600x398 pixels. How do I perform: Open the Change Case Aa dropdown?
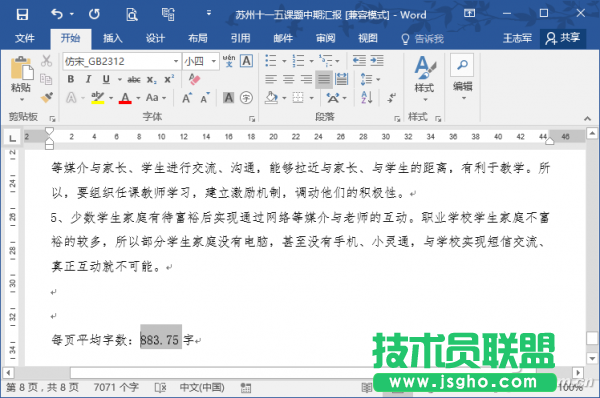(x=155, y=98)
